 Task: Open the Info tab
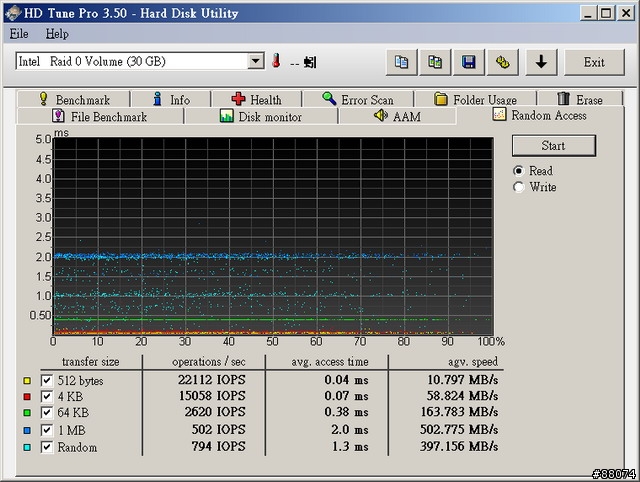(x=171, y=99)
